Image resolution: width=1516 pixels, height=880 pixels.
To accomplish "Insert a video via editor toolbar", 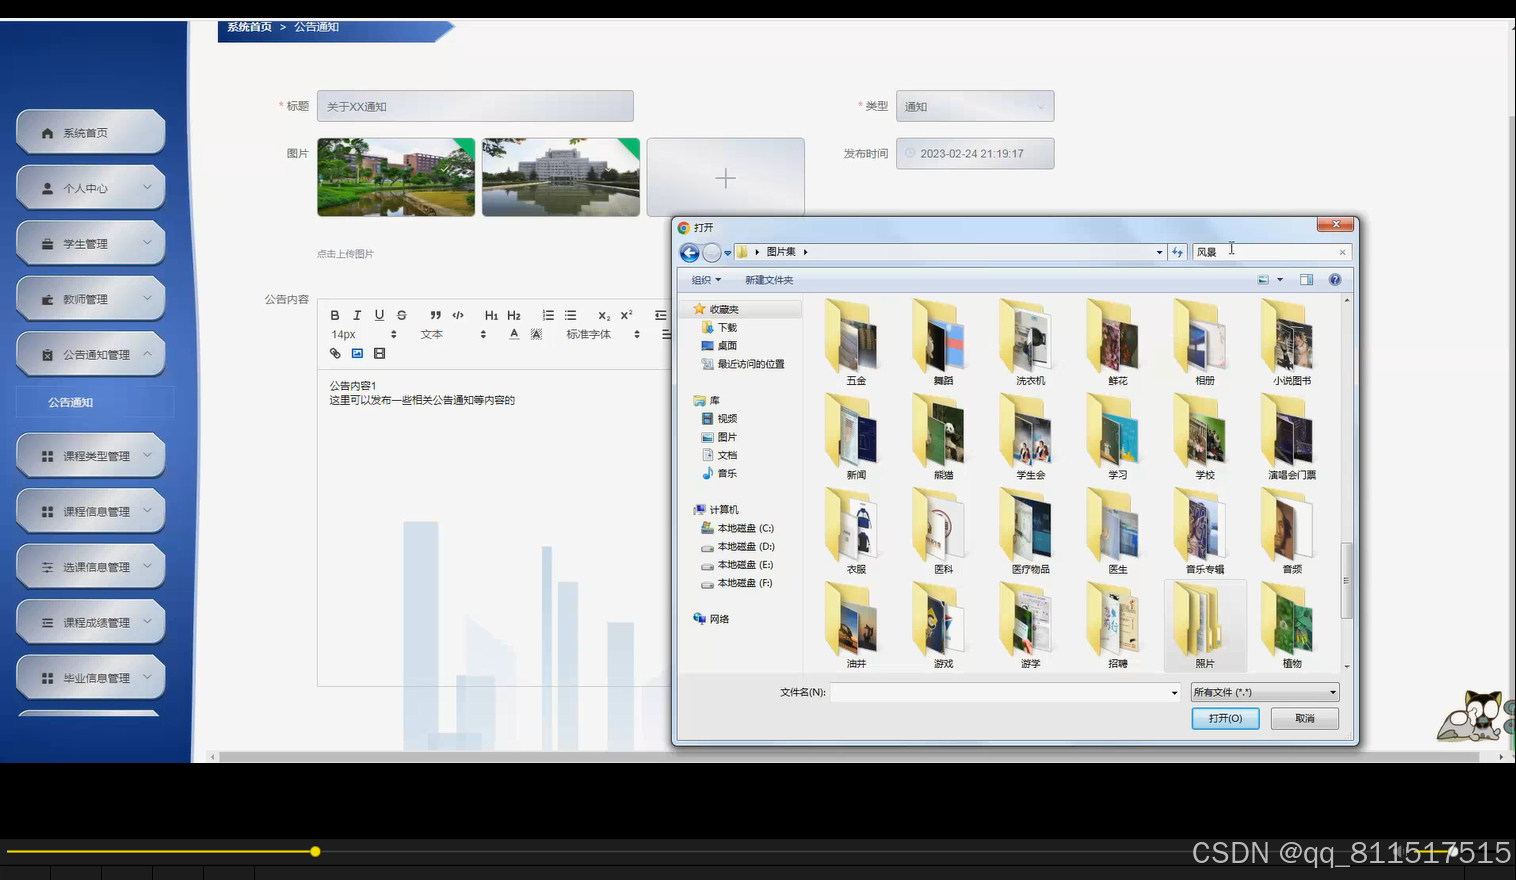I will coord(379,353).
